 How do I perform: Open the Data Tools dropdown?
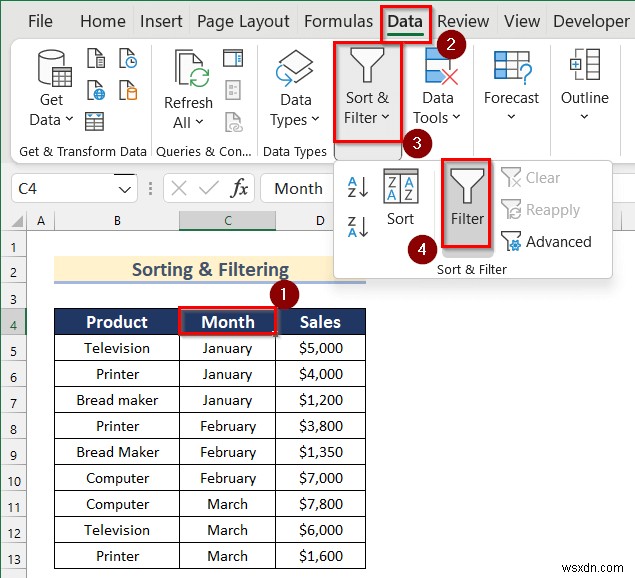pos(437,87)
